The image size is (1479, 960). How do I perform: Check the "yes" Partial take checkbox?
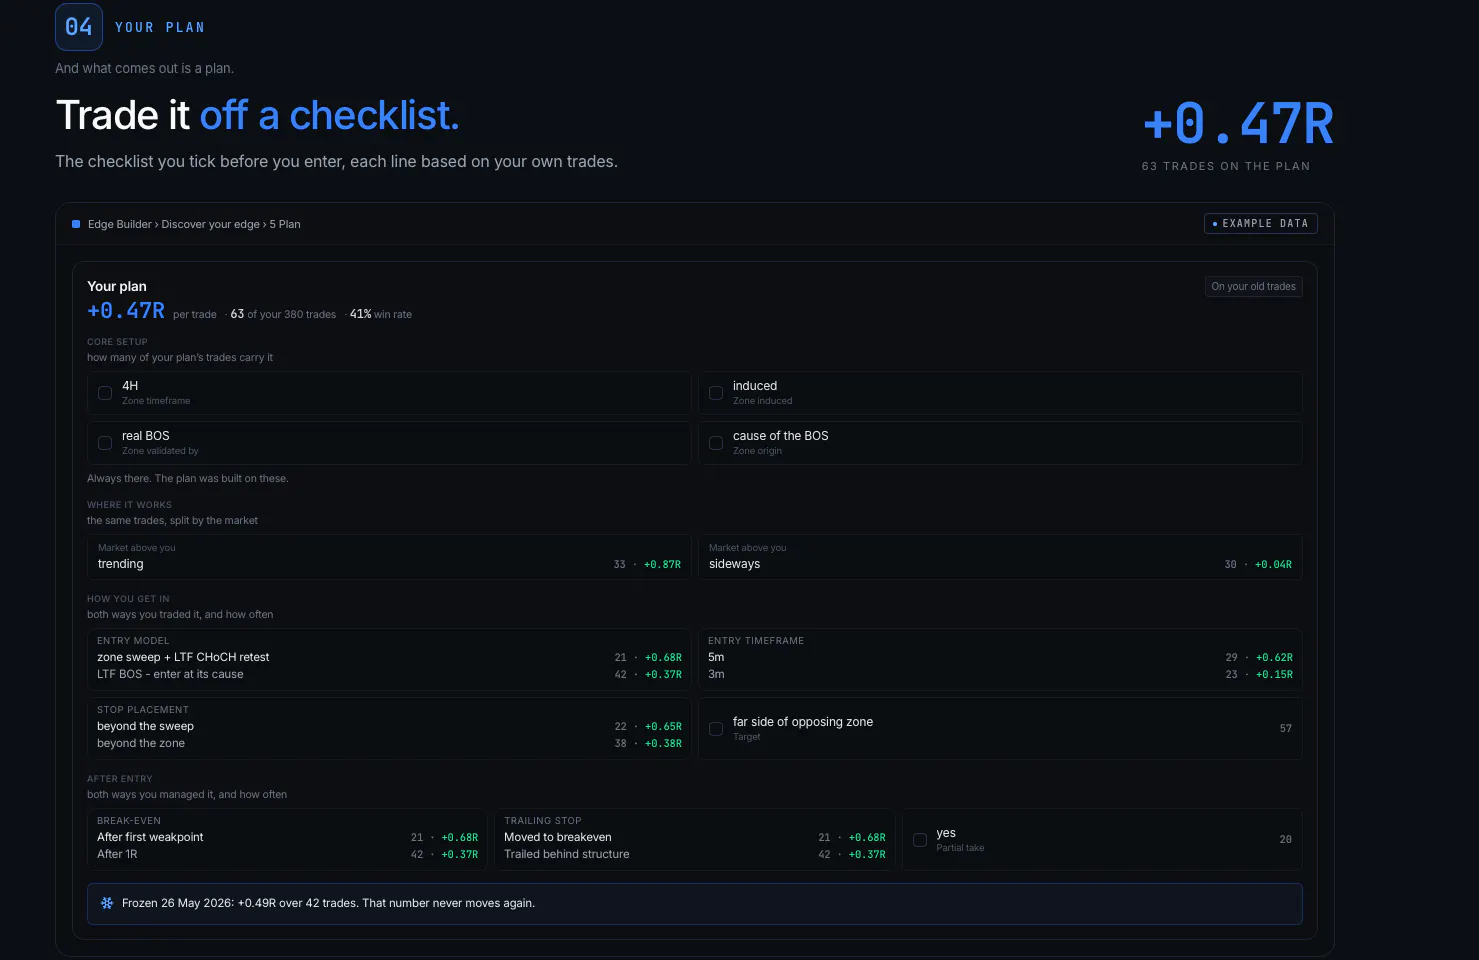click(x=920, y=840)
